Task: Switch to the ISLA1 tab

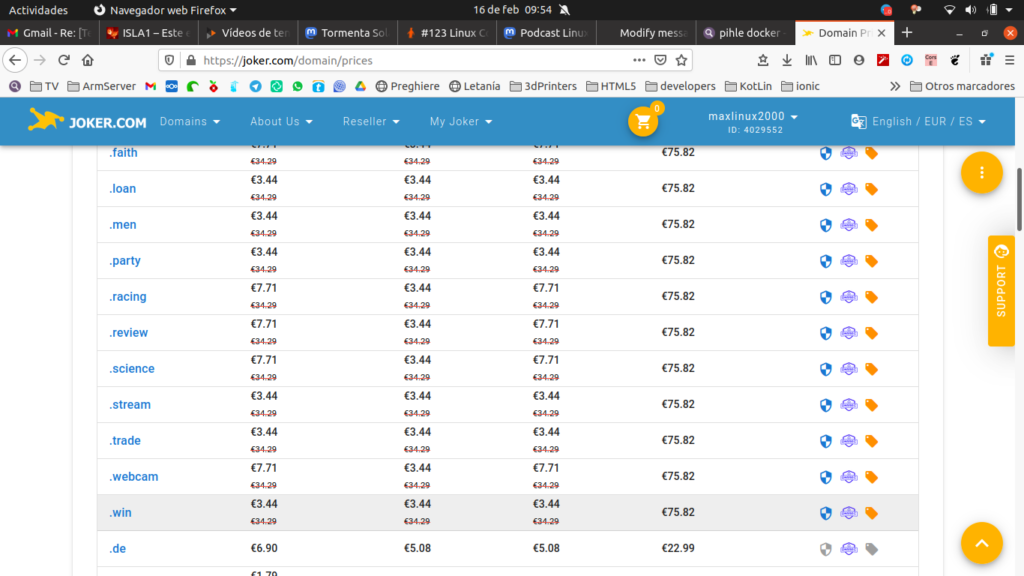Action: coord(148,33)
